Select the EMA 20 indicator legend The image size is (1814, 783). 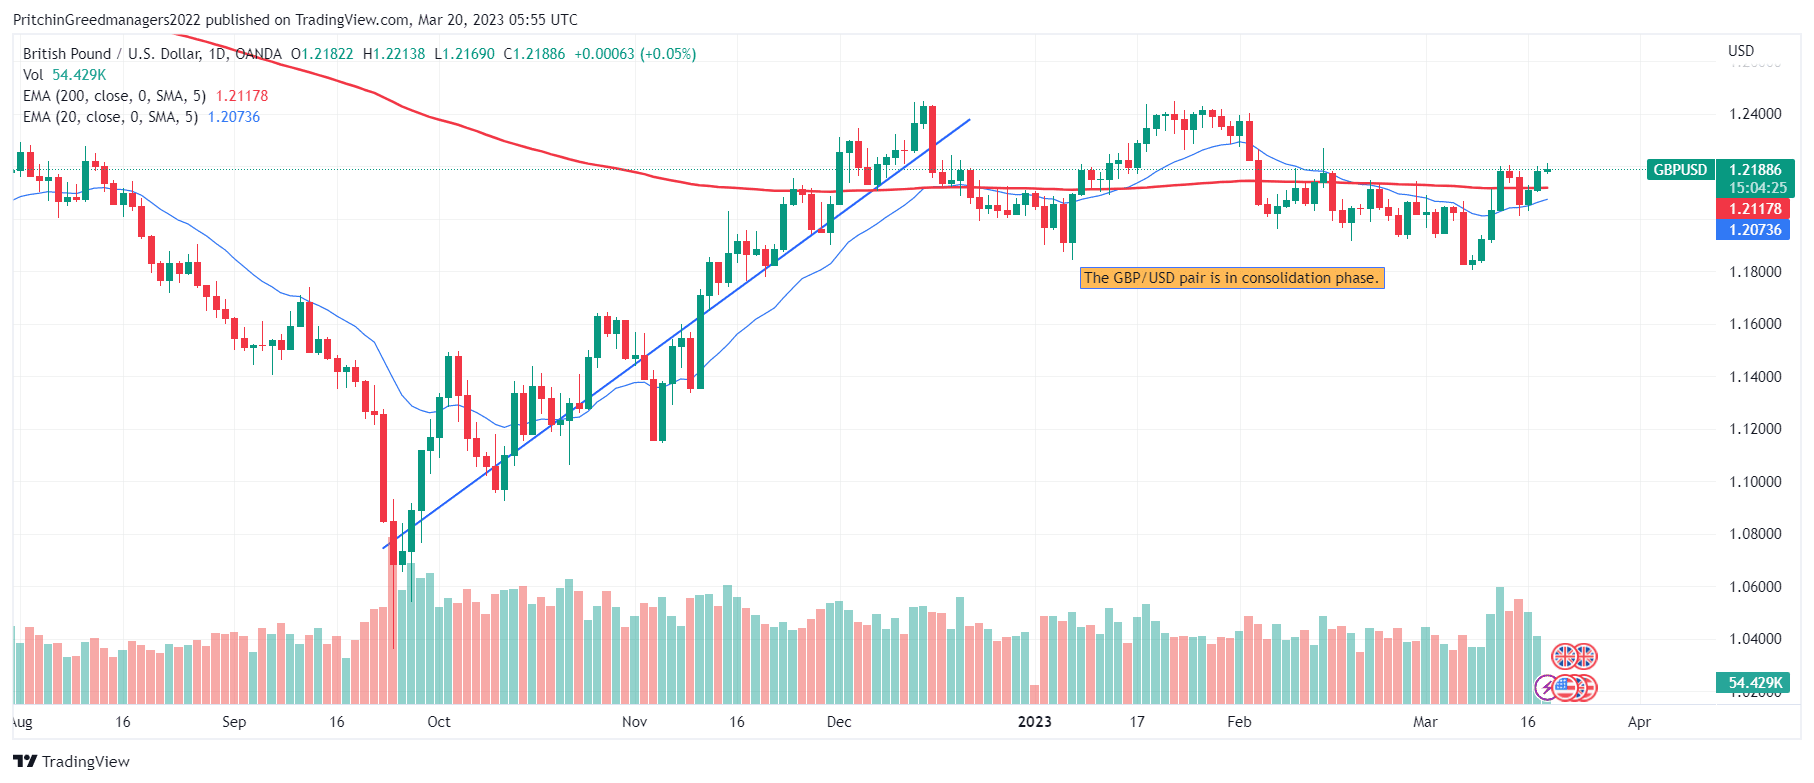tap(141, 117)
